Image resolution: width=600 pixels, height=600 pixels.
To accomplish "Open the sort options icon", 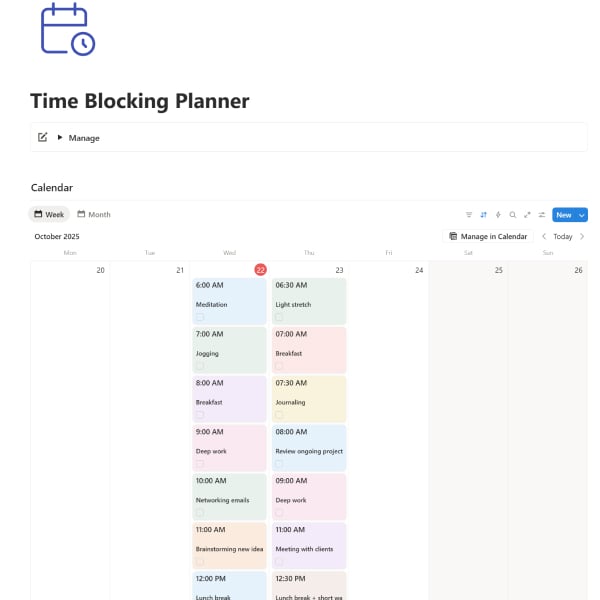I will pyautogui.click(x=483, y=215).
